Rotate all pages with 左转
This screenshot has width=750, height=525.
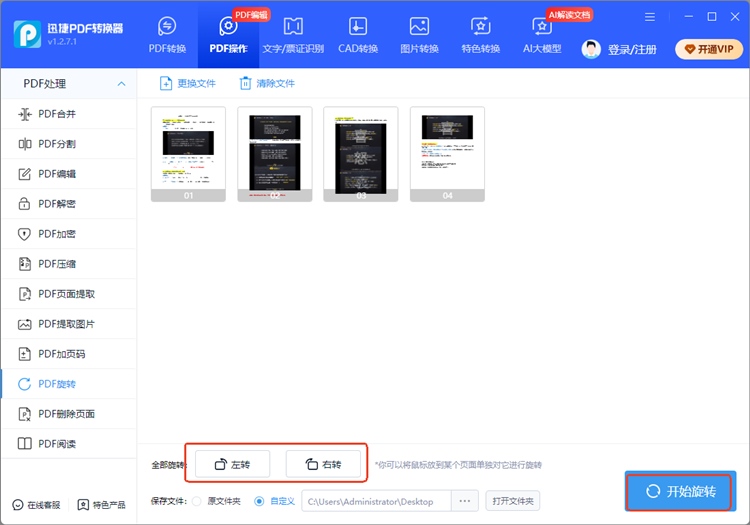[232, 464]
